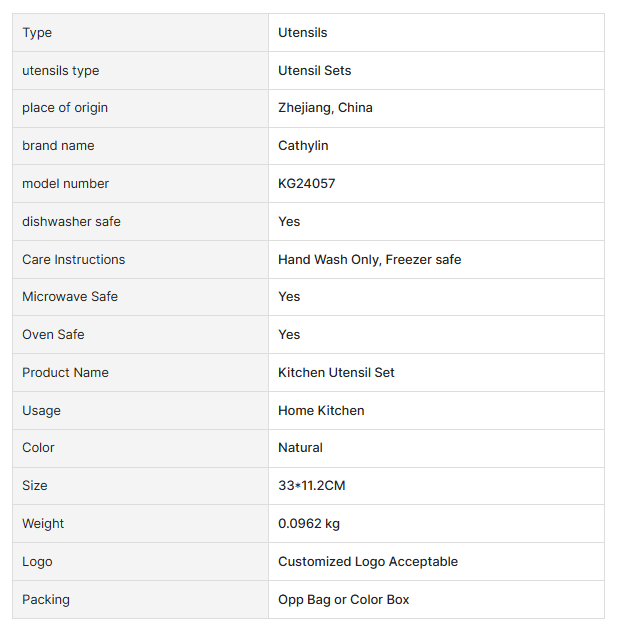The width and height of the screenshot is (620, 629).
Task: Select "Kitchen Utensil Set" product name
Action: (x=336, y=373)
